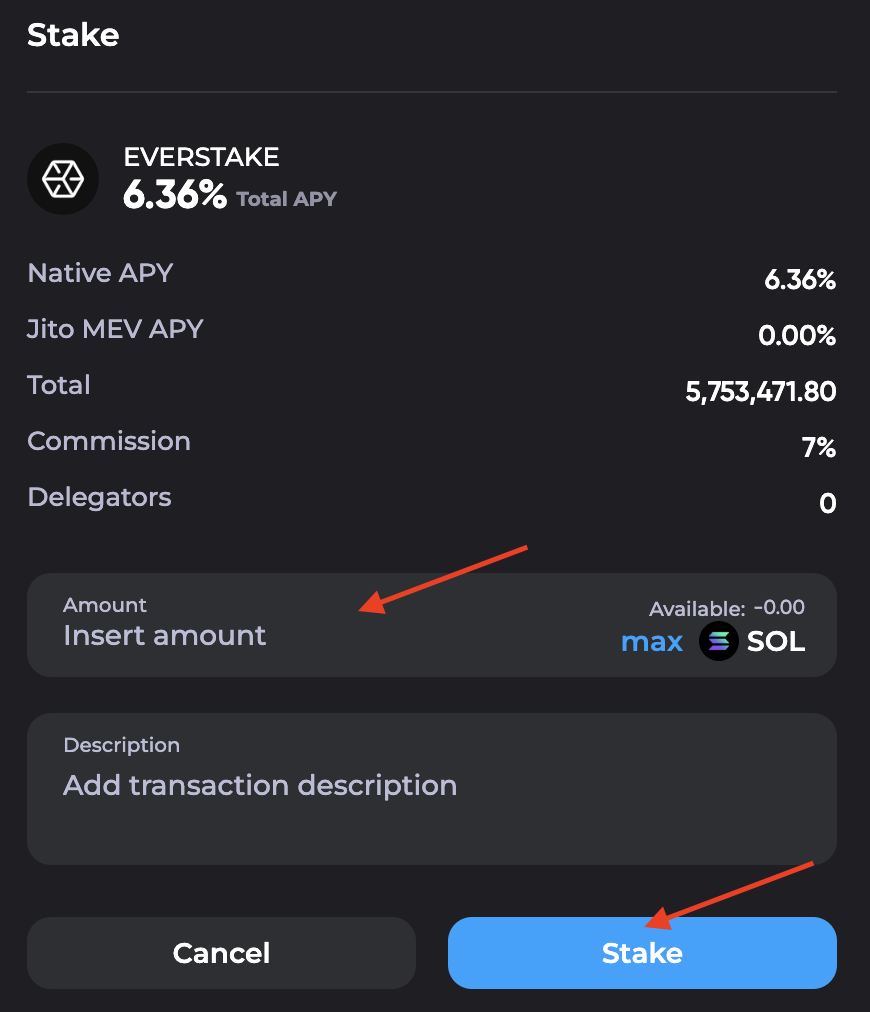Click the Description field label

coord(121,745)
